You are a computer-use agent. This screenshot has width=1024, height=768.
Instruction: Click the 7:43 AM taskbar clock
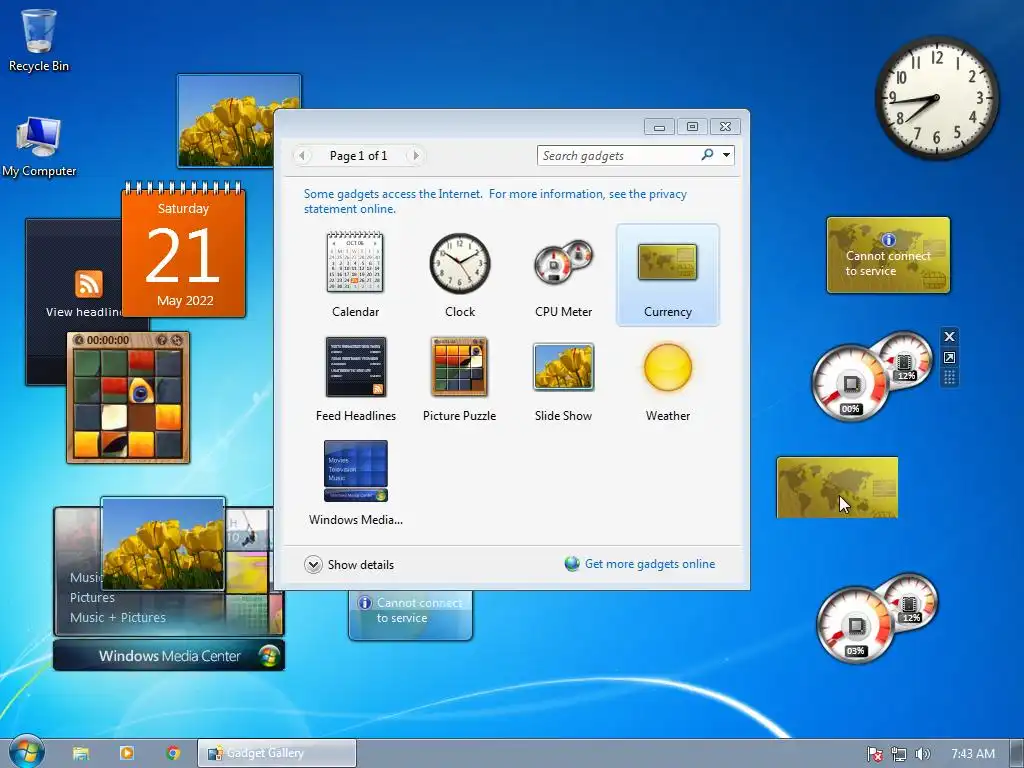(973, 754)
